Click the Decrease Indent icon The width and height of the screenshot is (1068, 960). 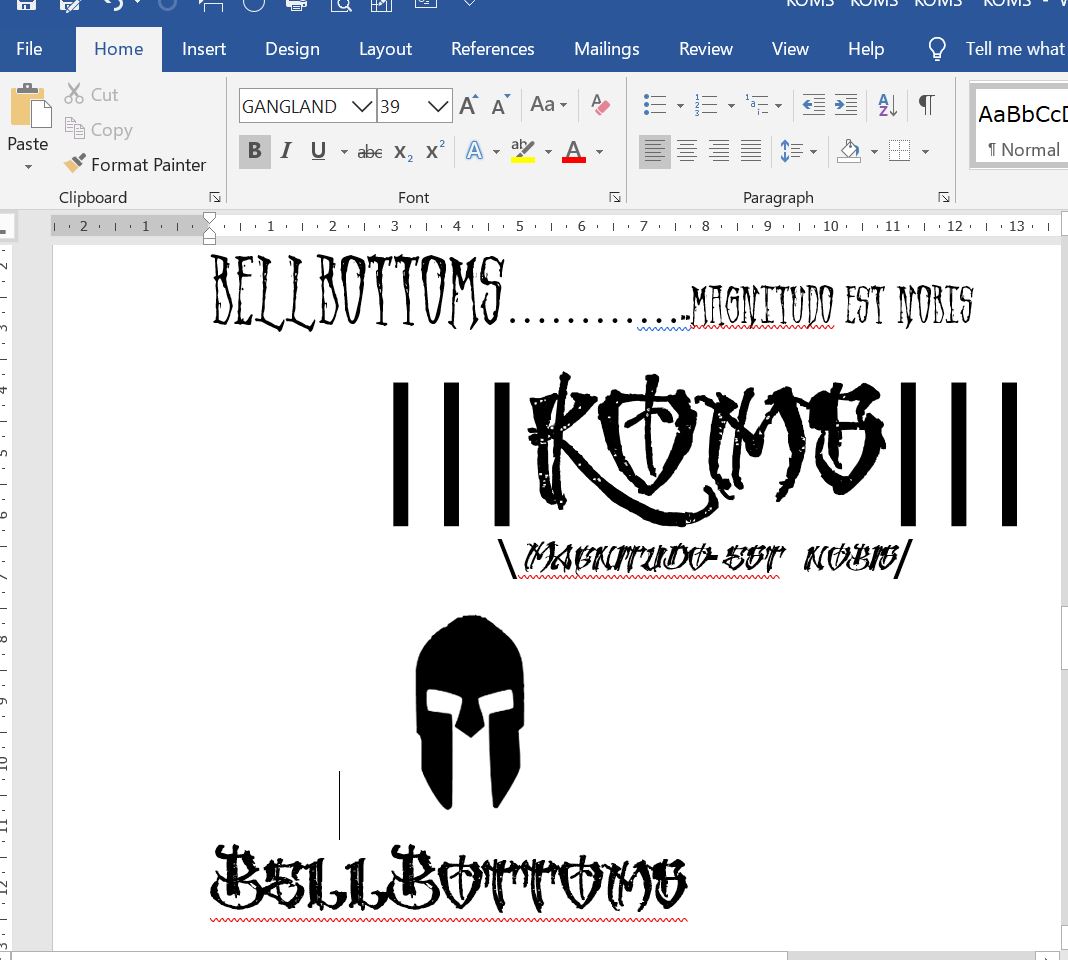pos(814,105)
